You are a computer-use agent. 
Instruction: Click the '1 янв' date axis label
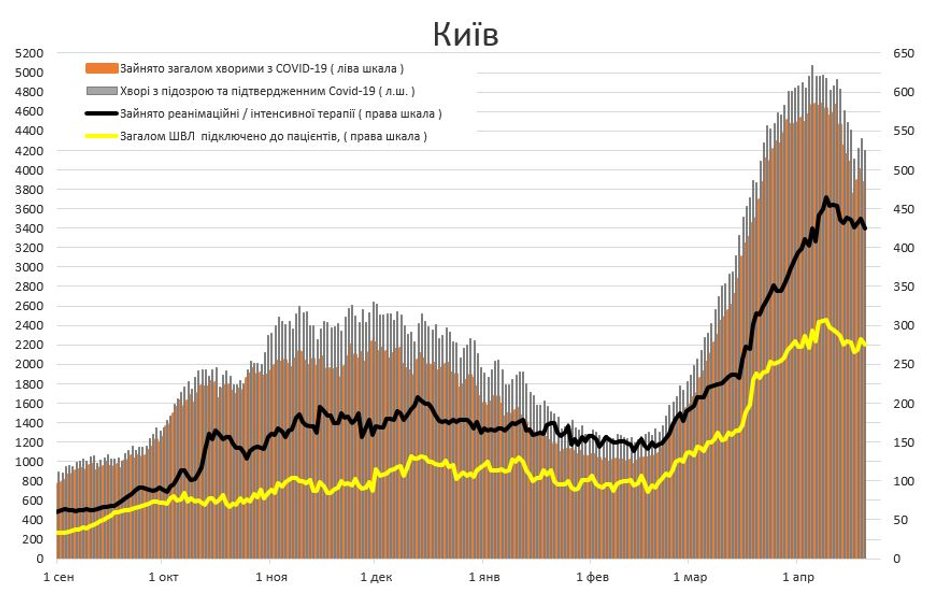[x=485, y=578]
